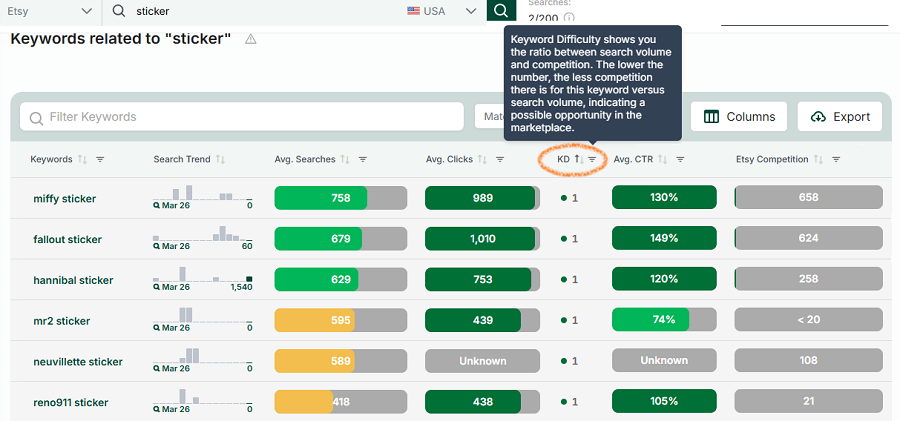Sort by KD column arrows

click(x=579, y=159)
